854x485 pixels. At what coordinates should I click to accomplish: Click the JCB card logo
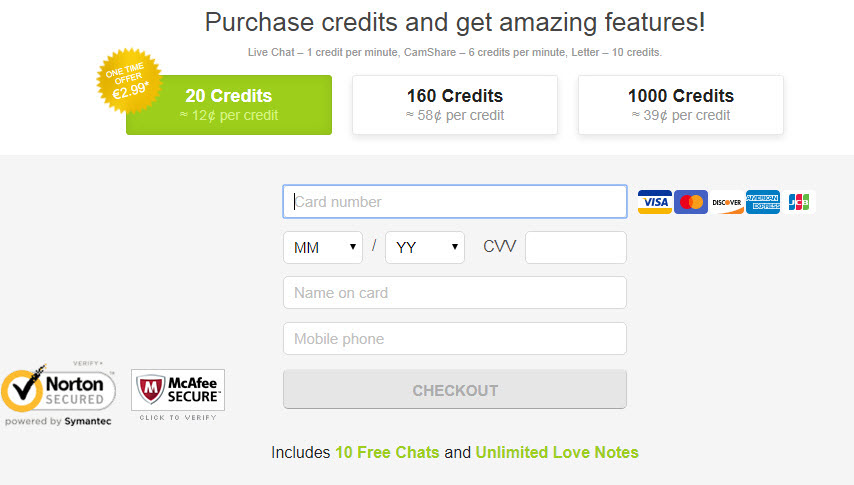click(798, 202)
